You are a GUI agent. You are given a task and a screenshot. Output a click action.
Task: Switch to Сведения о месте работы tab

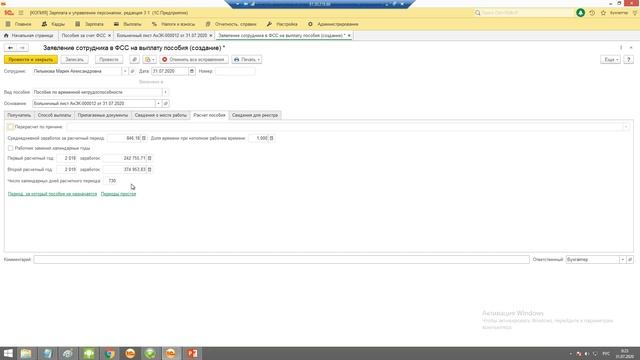pos(161,115)
